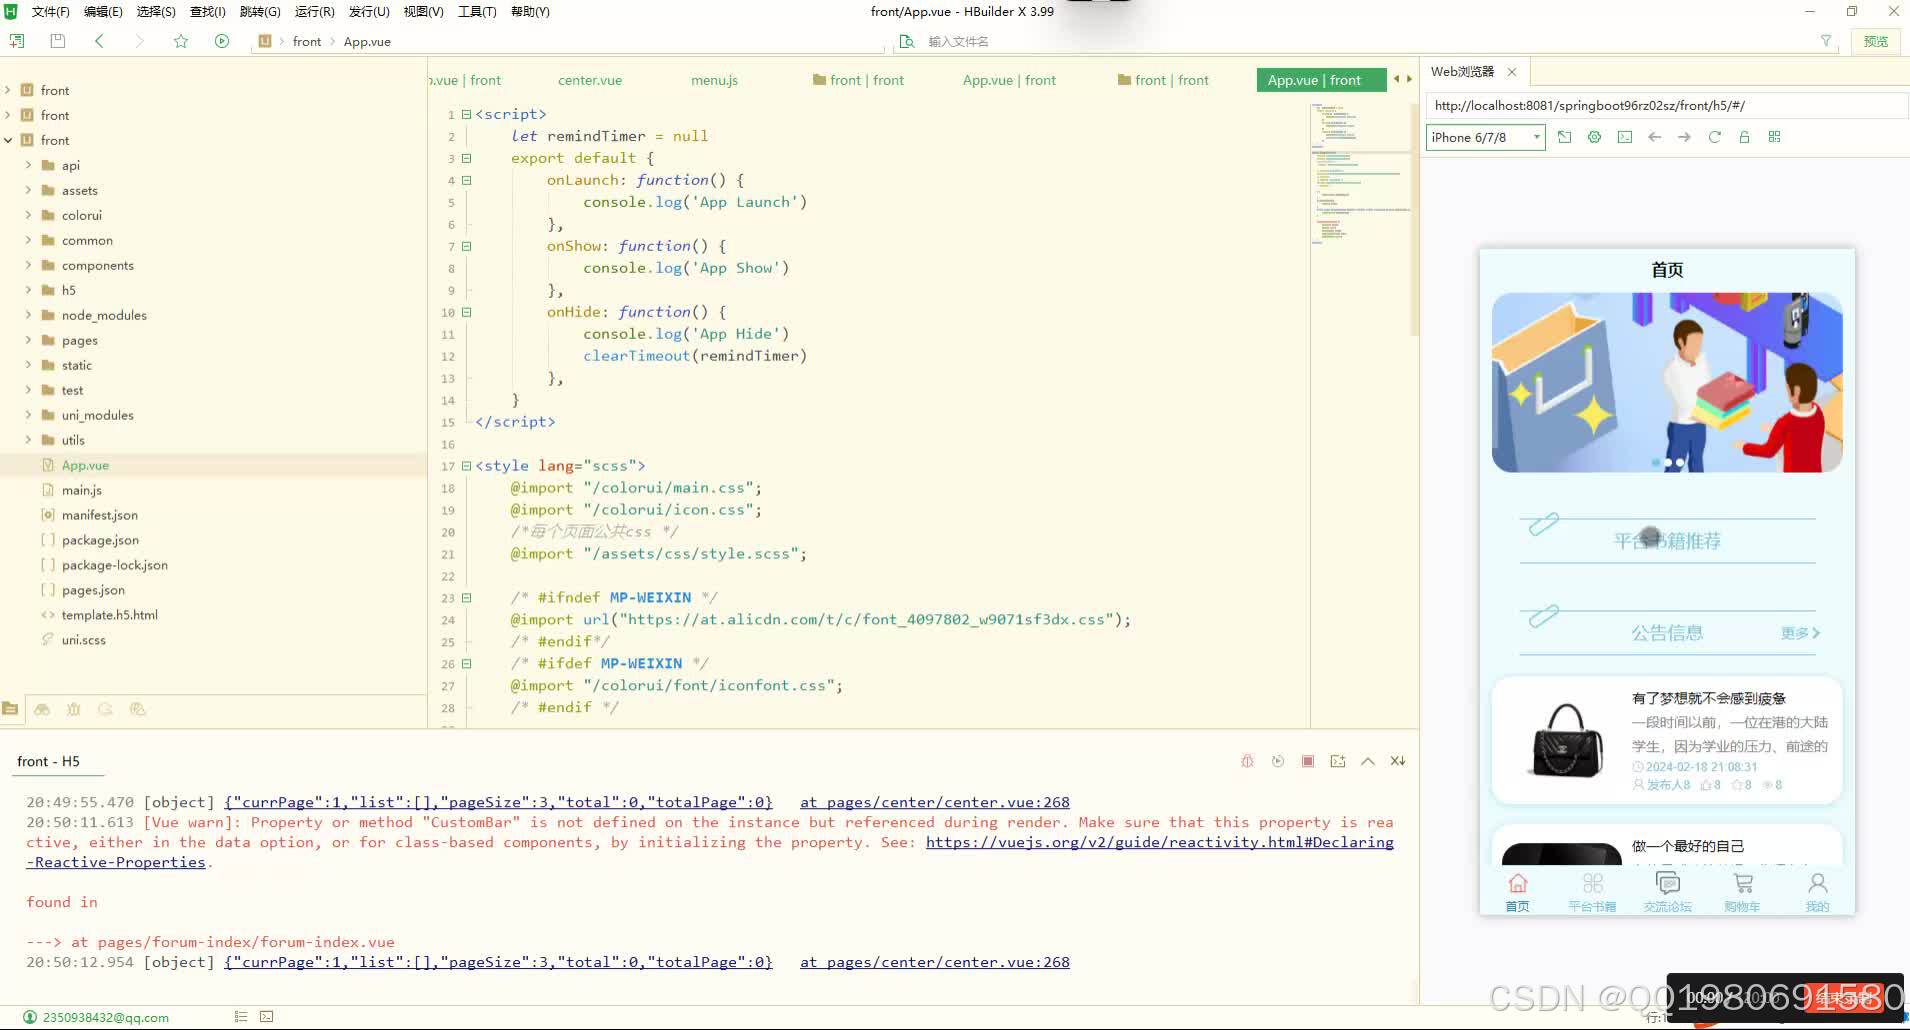Open 工具(T) menu
This screenshot has width=1910, height=1030.
(x=477, y=11)
